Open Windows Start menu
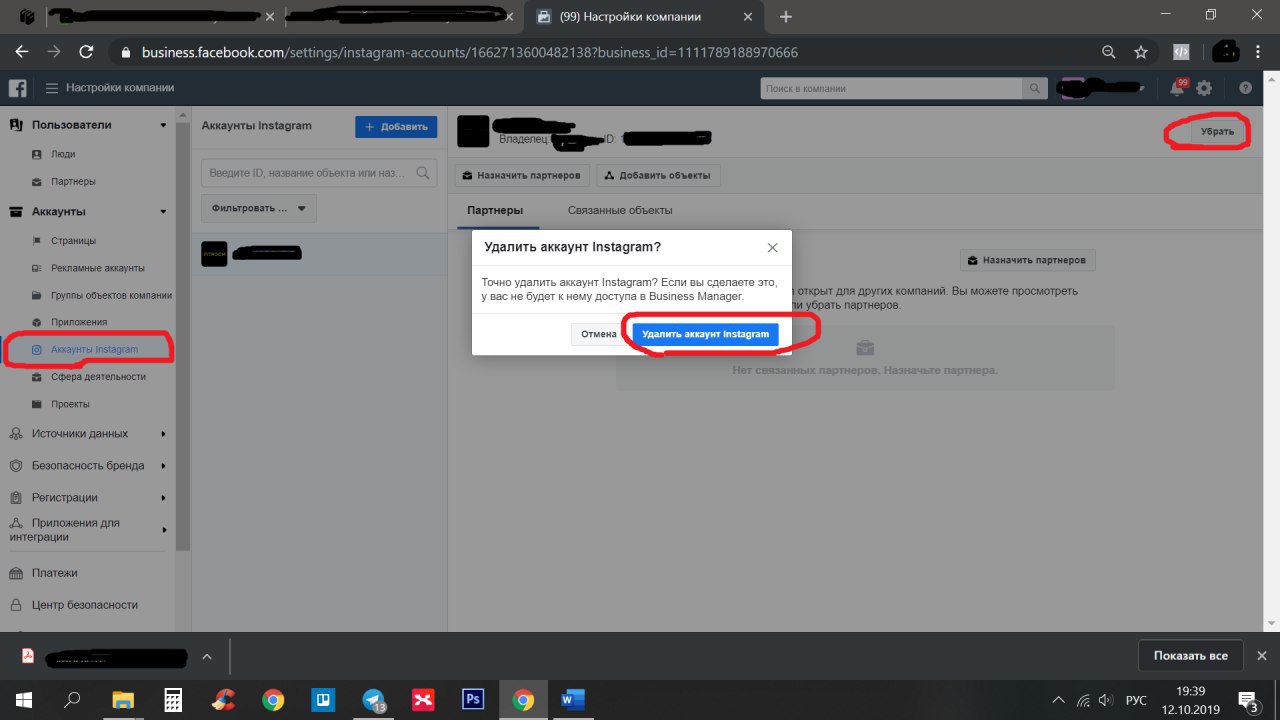Screen dimensions: 1280x720 (x=24, y=698)
